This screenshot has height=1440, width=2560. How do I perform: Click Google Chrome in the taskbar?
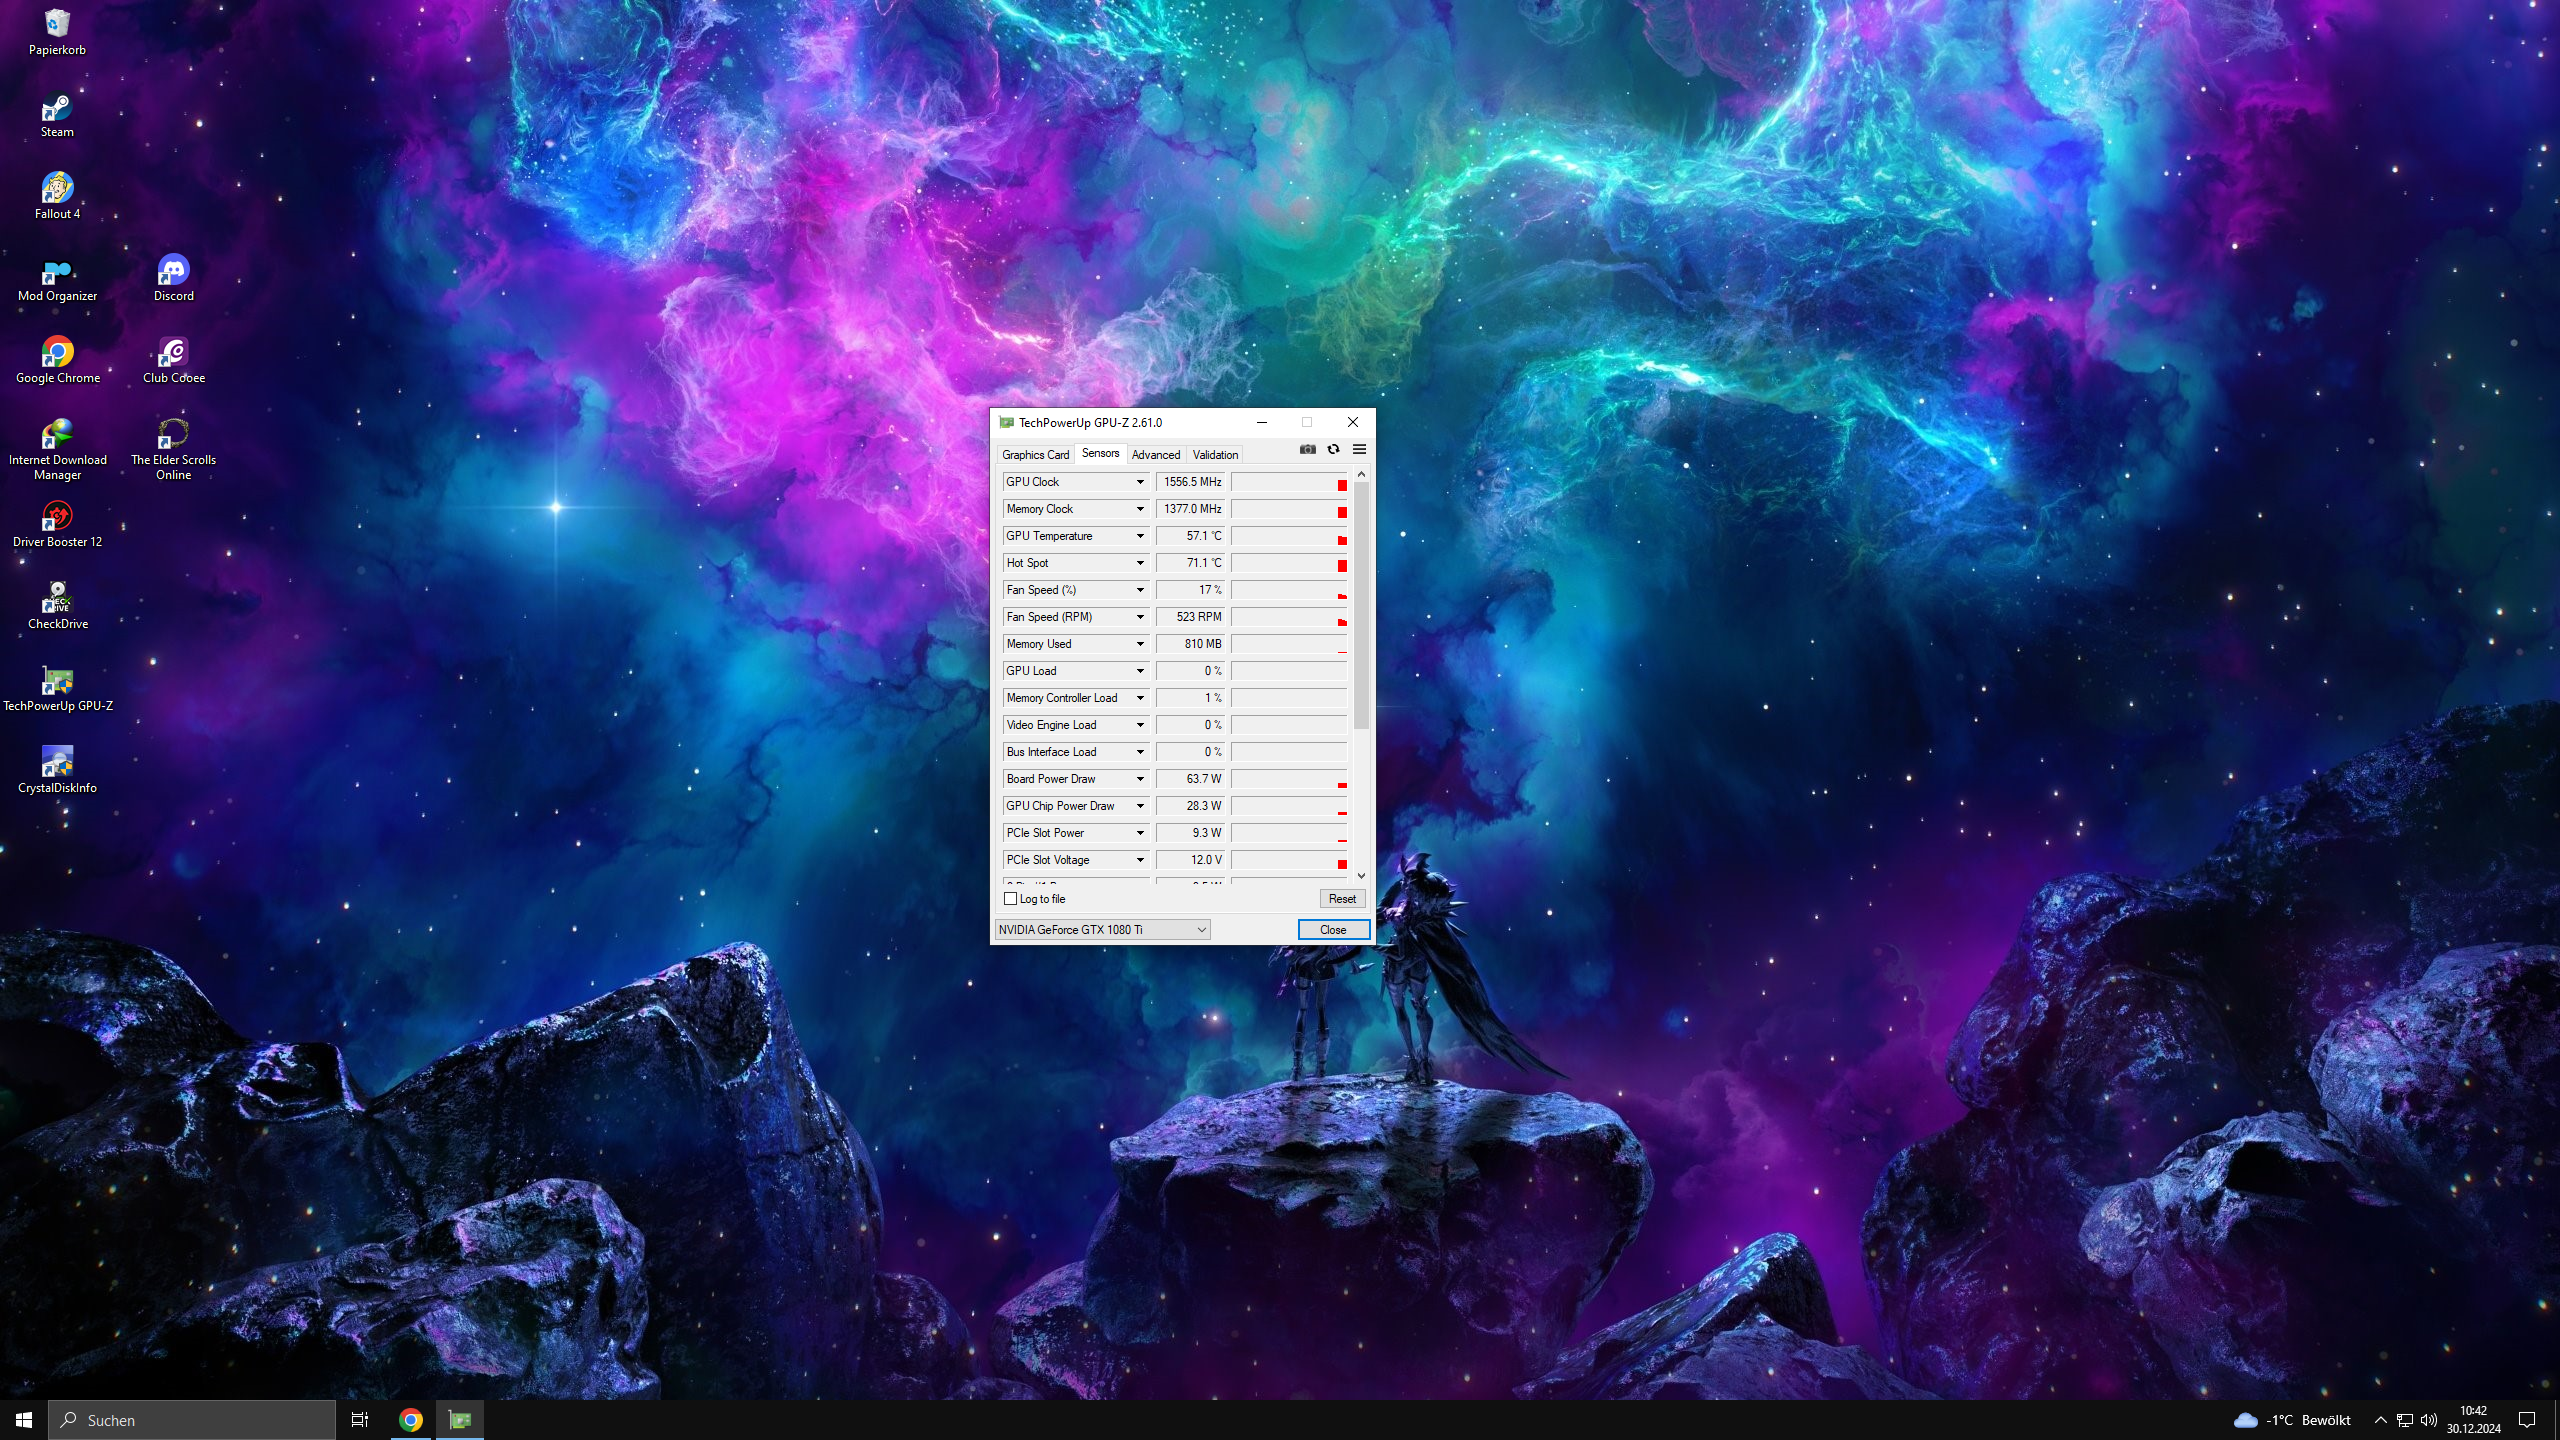(x=410, y=1419)
